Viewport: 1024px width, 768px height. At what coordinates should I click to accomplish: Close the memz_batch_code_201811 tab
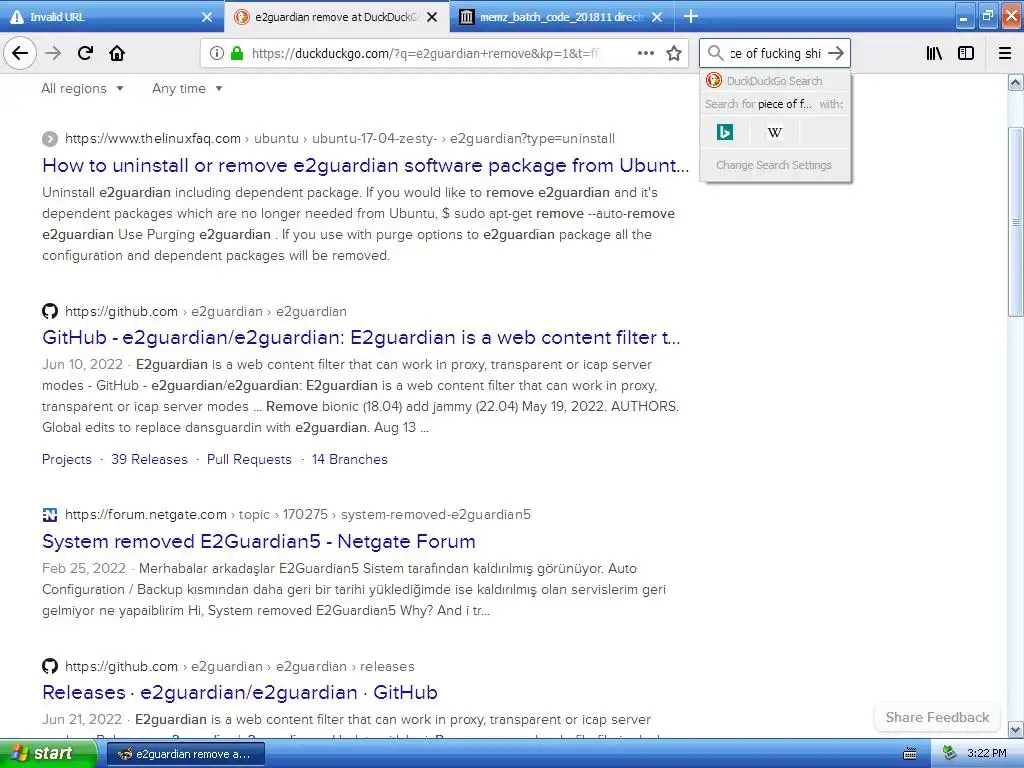pos(657,17)
